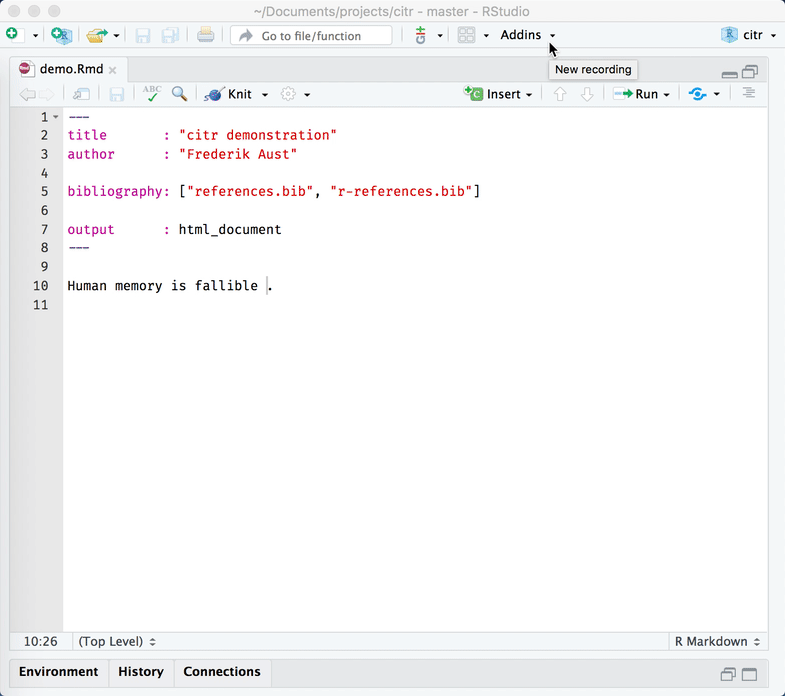Restore the Environment pane icon
Screen dimensions: 785x696
pos(728,674)
